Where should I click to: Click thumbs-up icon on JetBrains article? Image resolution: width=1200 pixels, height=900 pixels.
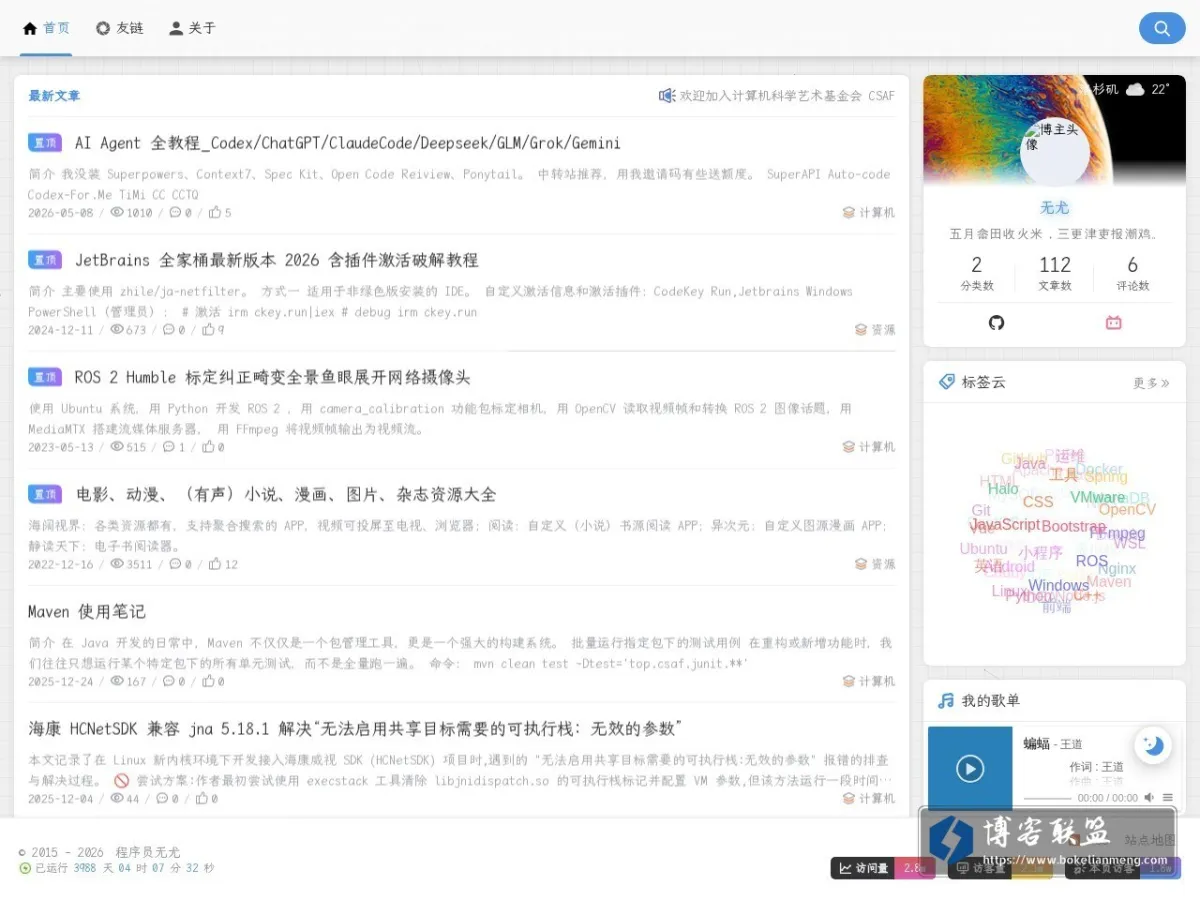pos(208,329)
